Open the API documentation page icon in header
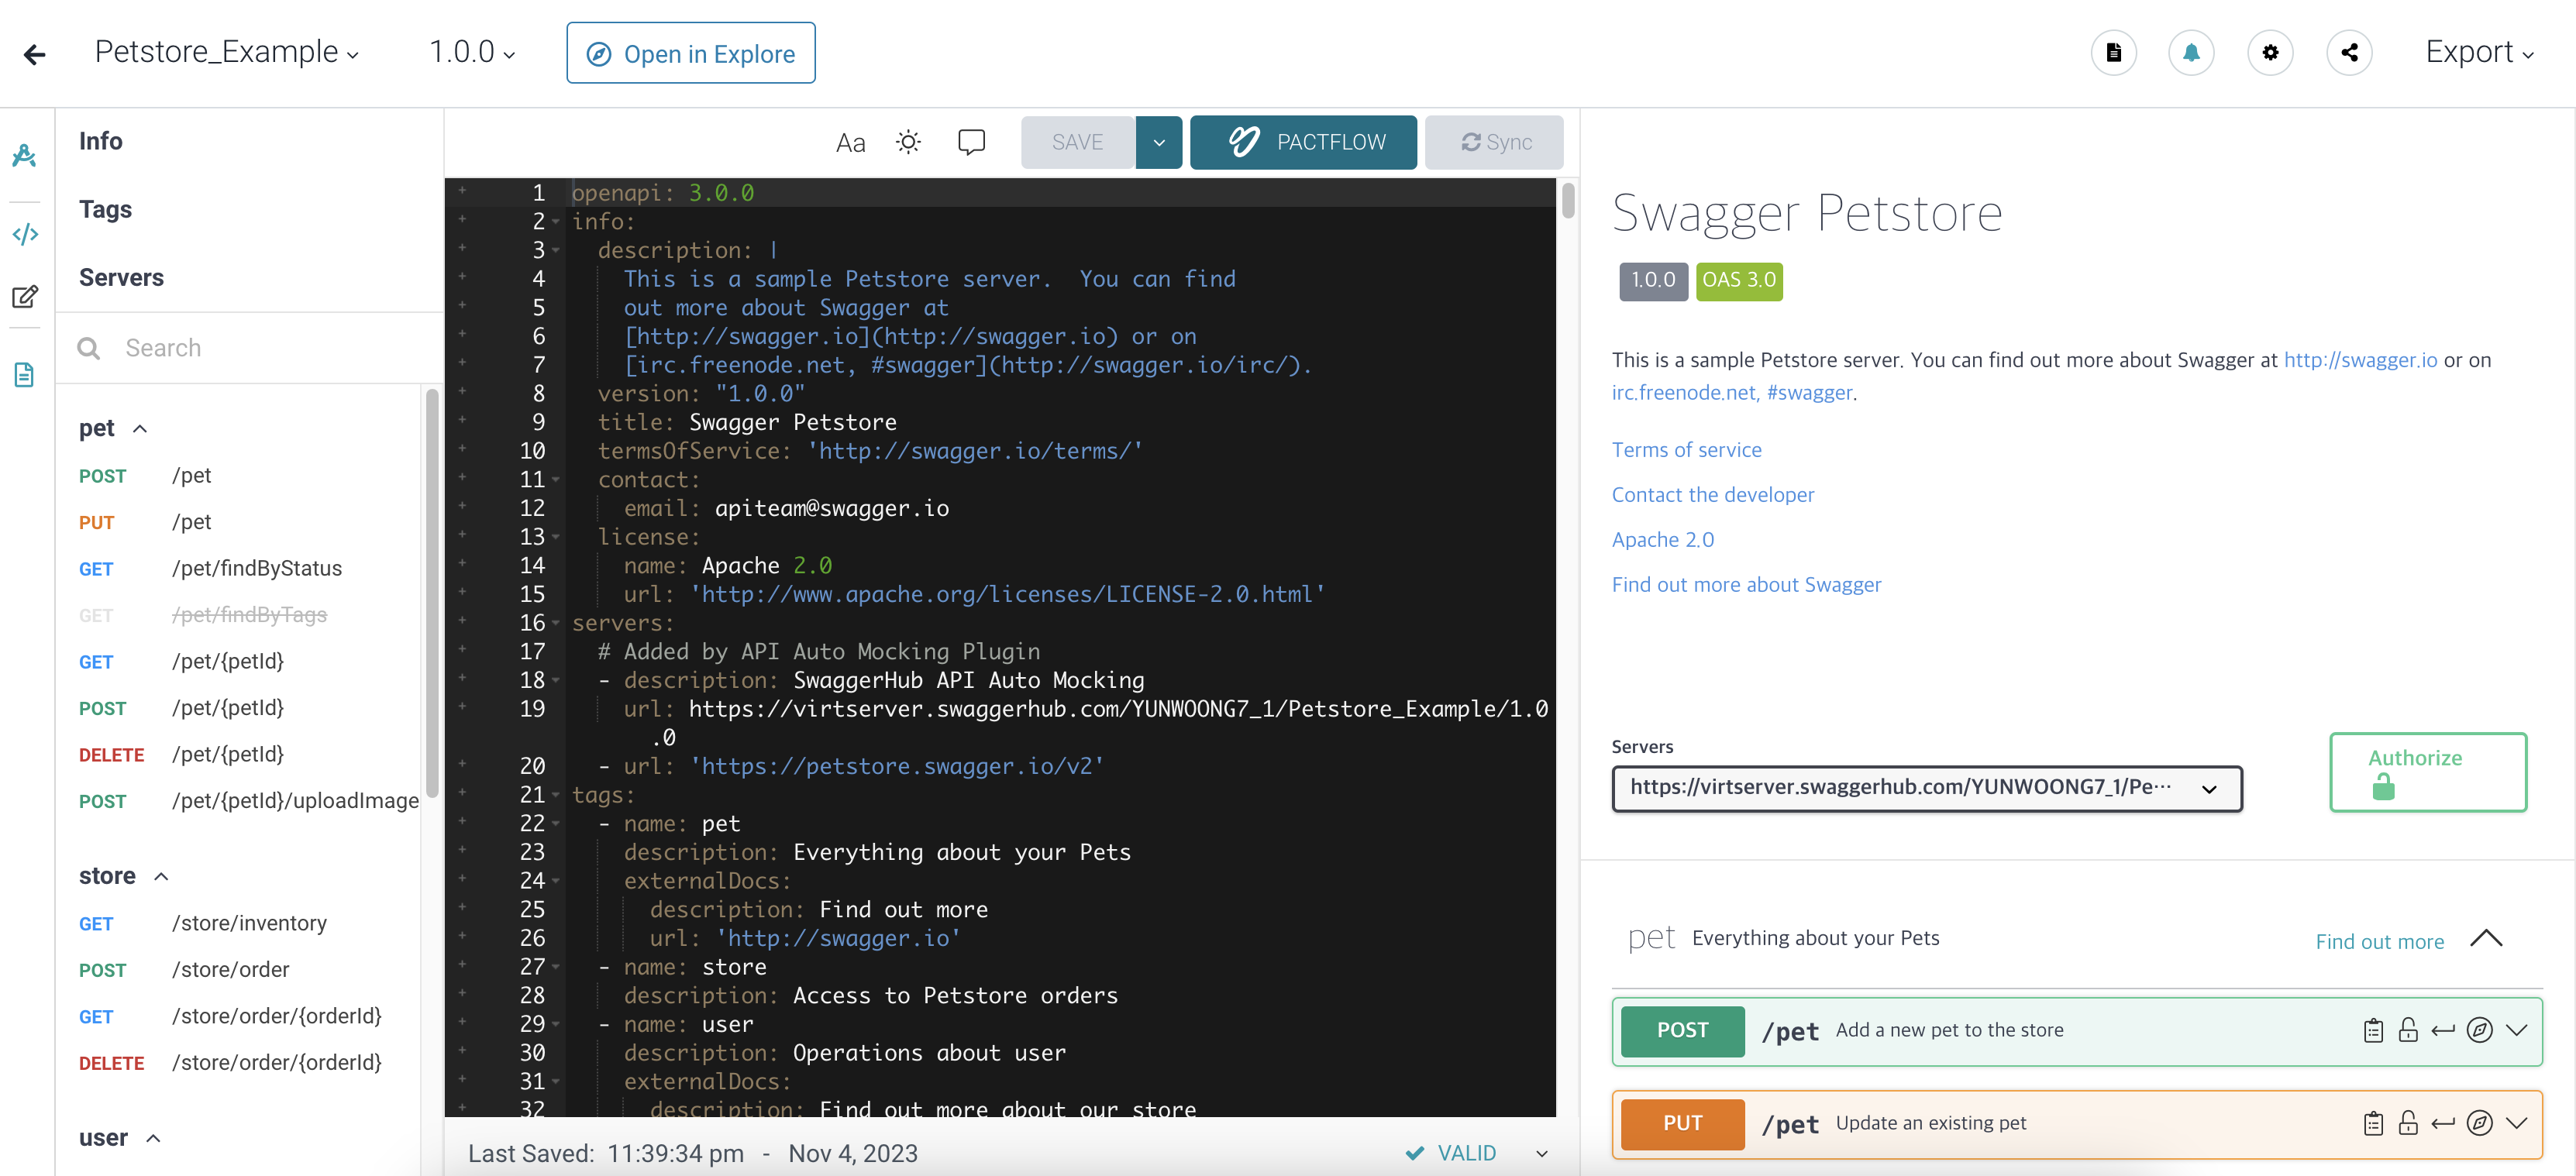Screen dimensions: 2576x1176 coord(2113,53)
